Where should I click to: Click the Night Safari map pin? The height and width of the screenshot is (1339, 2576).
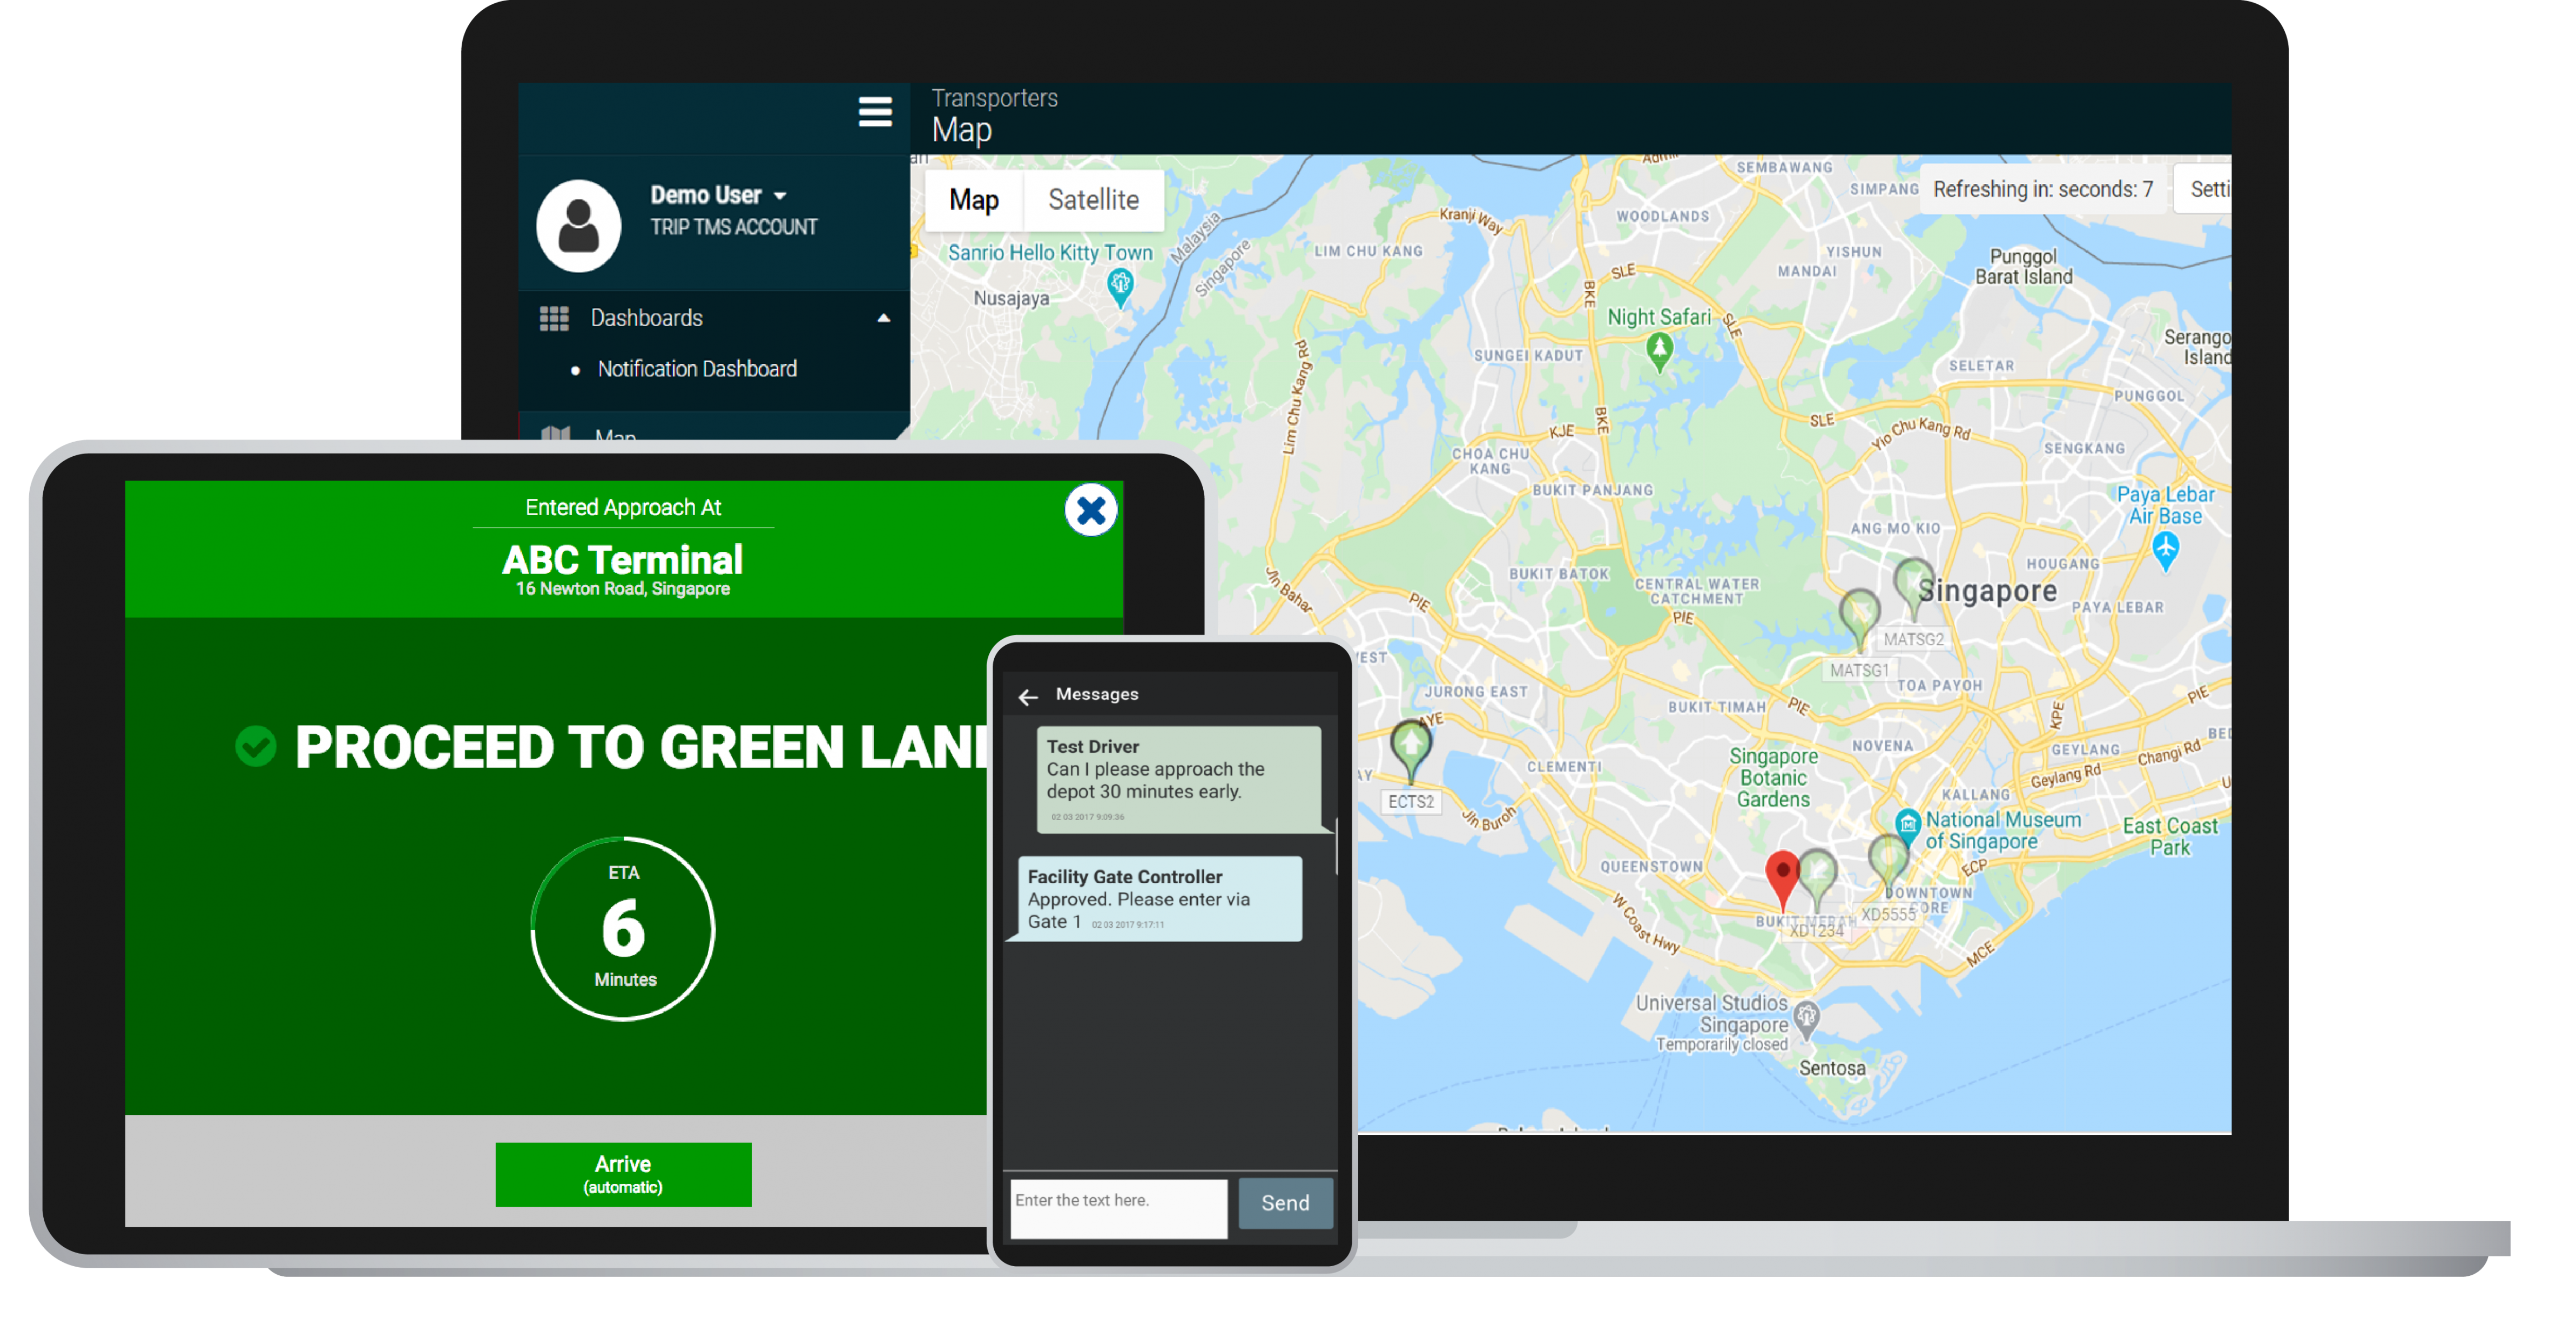tap(1659, 352)
